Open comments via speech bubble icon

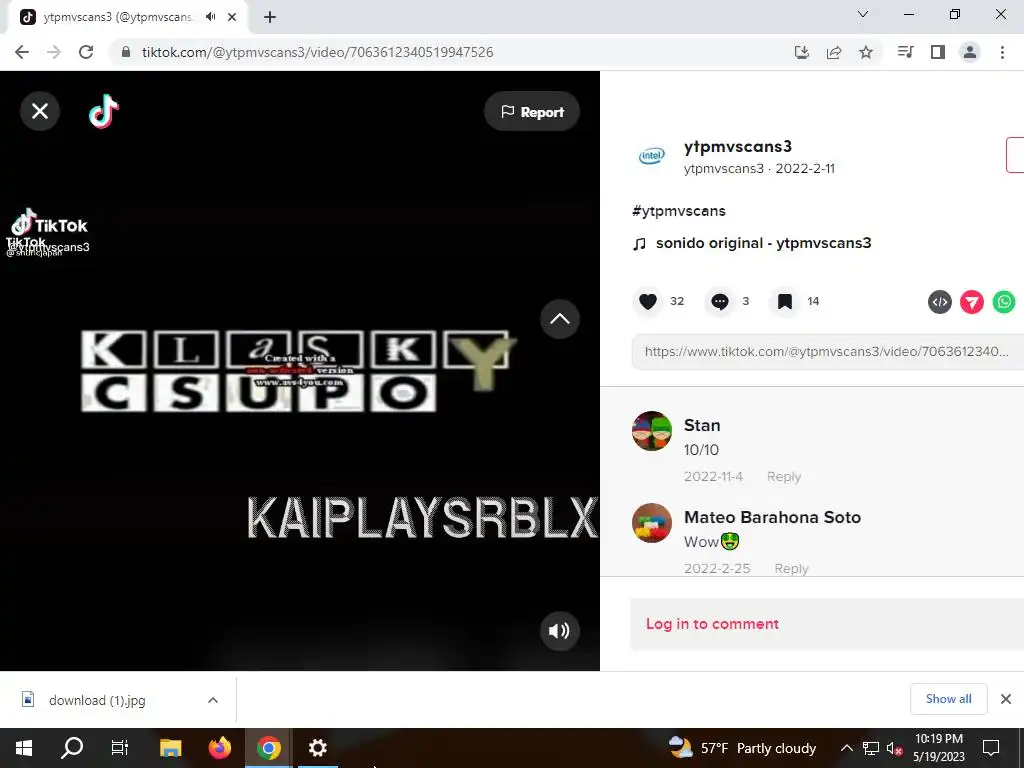click(720, 301)
